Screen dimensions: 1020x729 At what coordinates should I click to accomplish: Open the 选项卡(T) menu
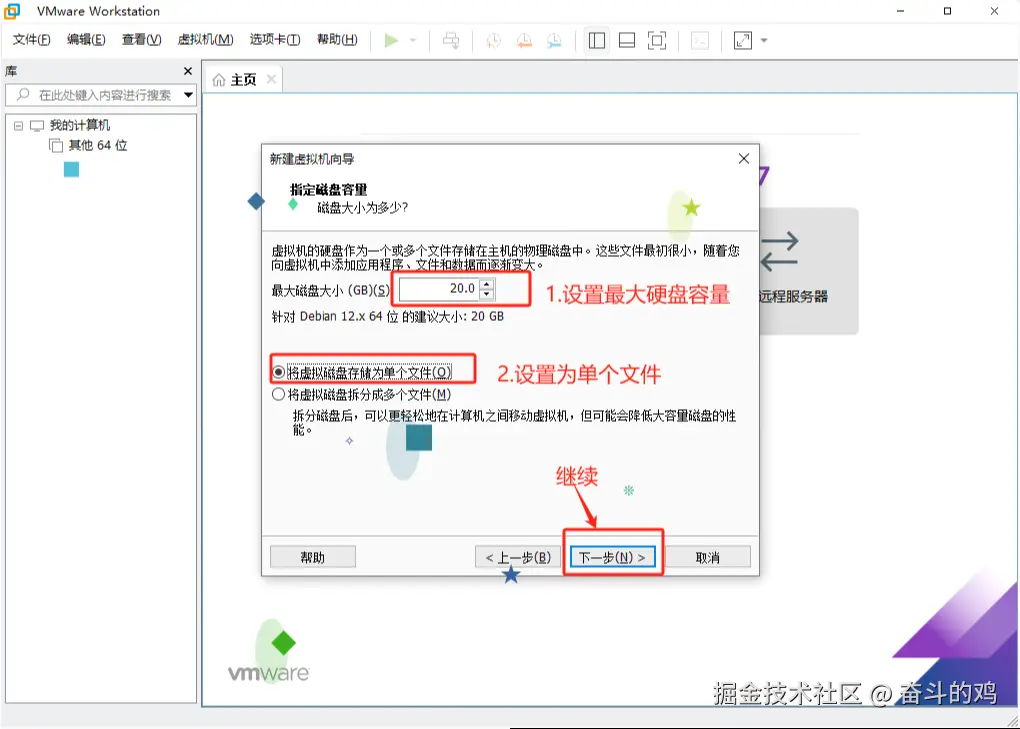pyautogui.click(x=275, y=40)
